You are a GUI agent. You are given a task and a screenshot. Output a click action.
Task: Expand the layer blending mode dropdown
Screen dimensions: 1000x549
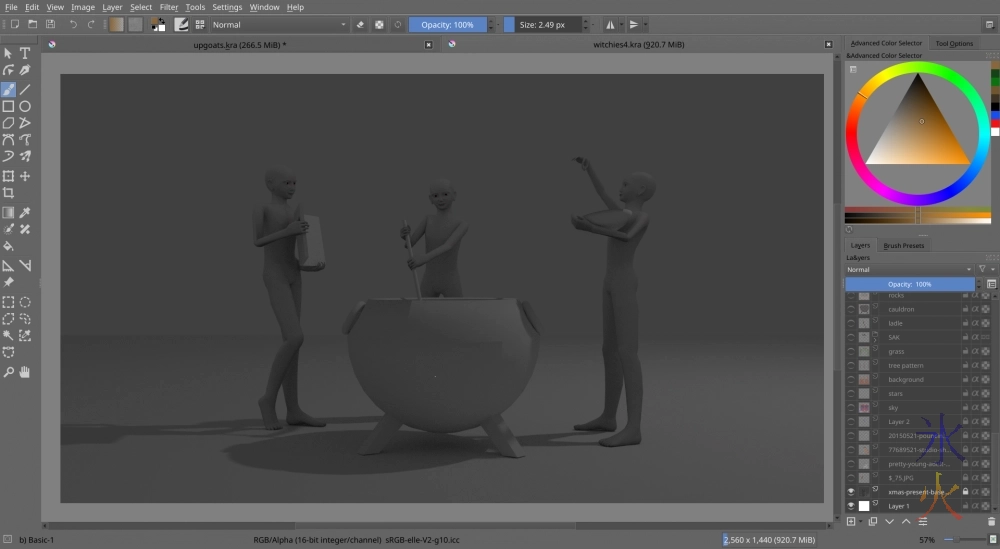click(x=908, y=269)
